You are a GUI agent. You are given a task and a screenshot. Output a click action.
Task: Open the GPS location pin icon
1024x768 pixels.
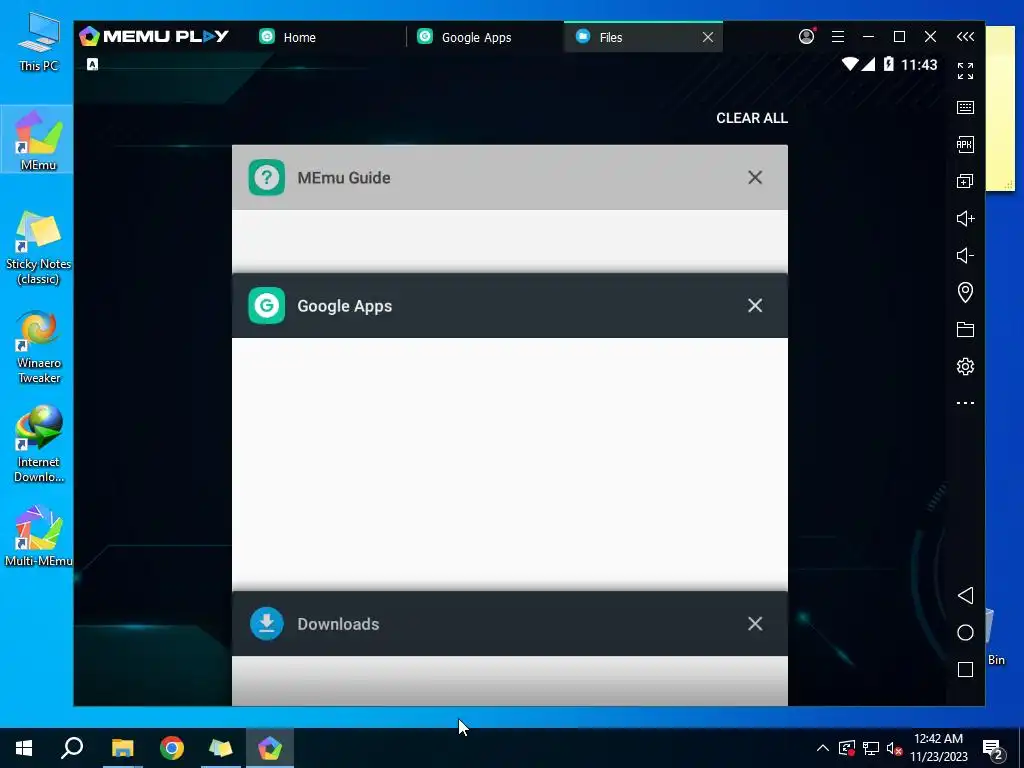[x=965, y=292]
